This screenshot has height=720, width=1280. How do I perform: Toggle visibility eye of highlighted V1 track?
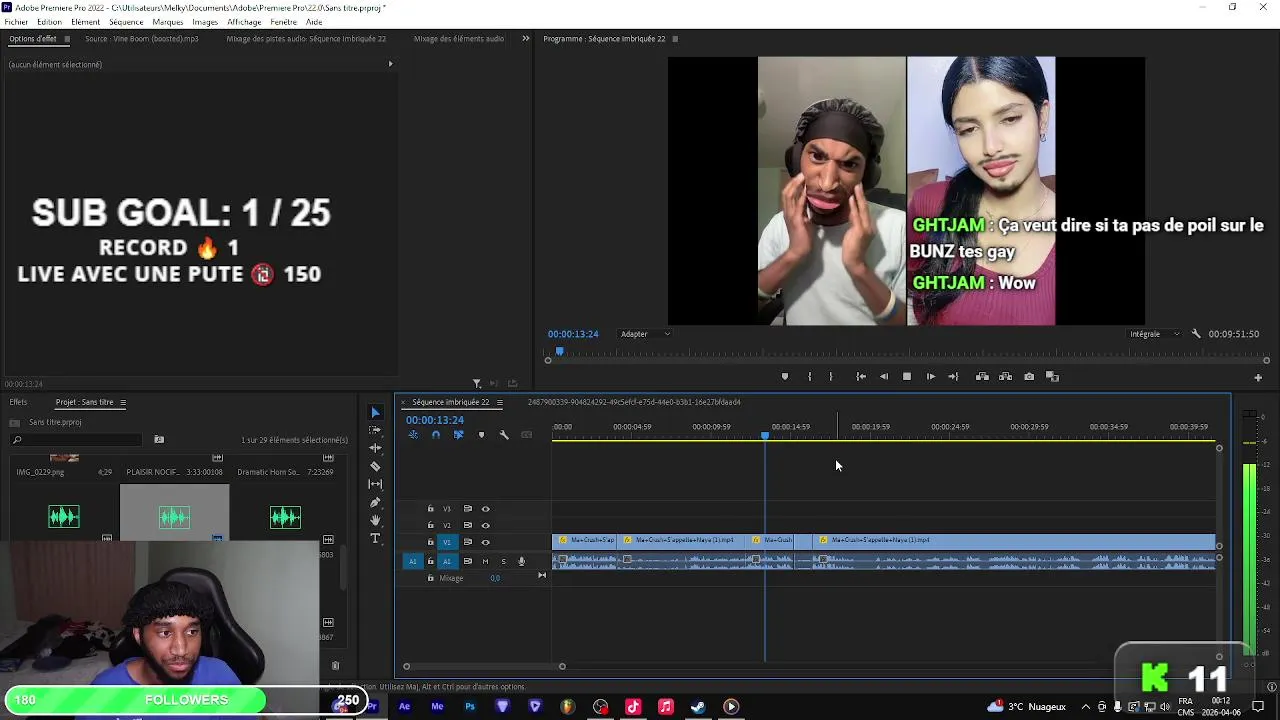[486, 542]
